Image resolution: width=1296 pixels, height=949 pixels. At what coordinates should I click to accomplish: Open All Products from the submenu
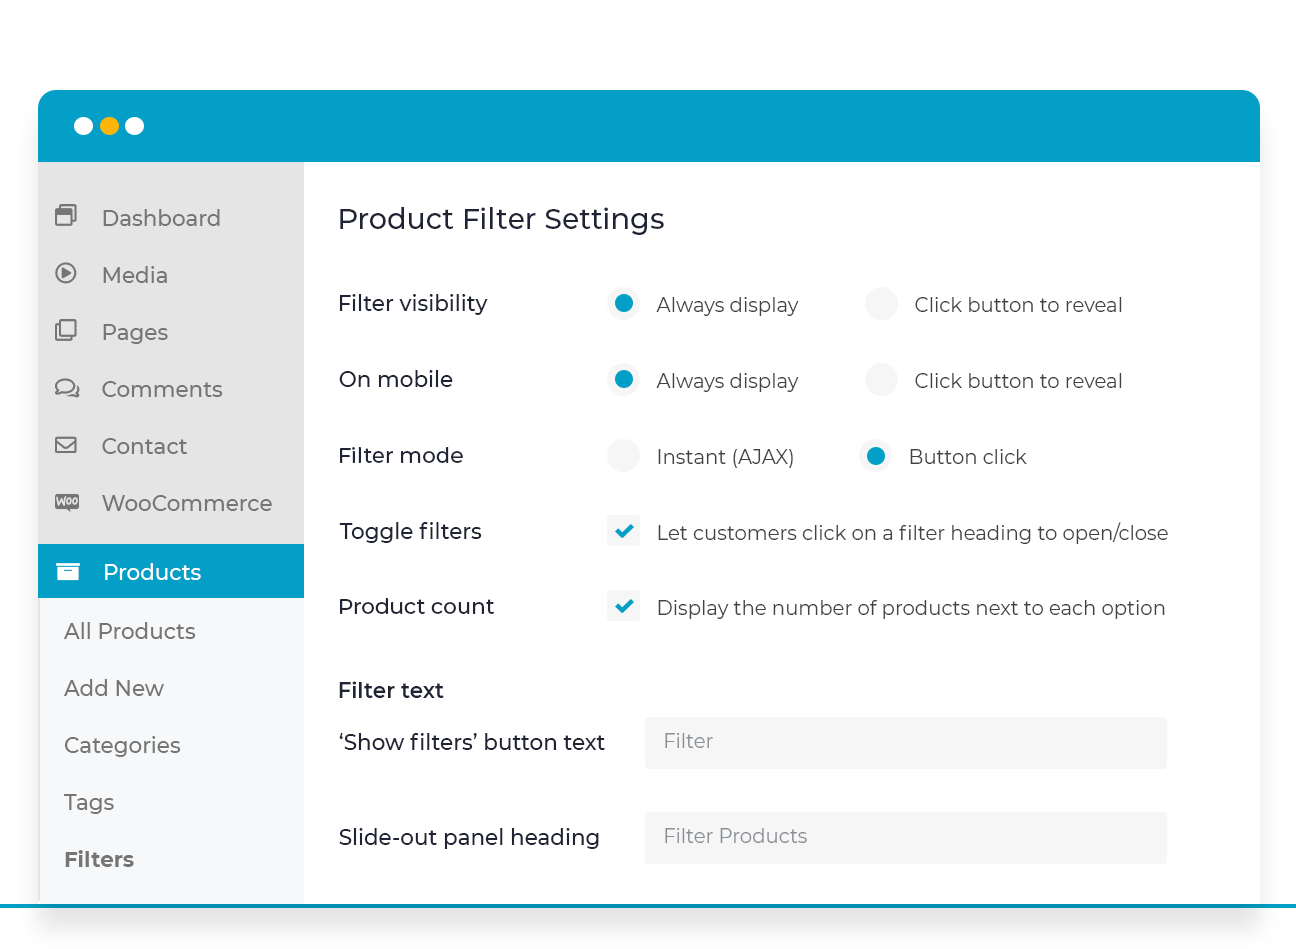tap(129, 631)
